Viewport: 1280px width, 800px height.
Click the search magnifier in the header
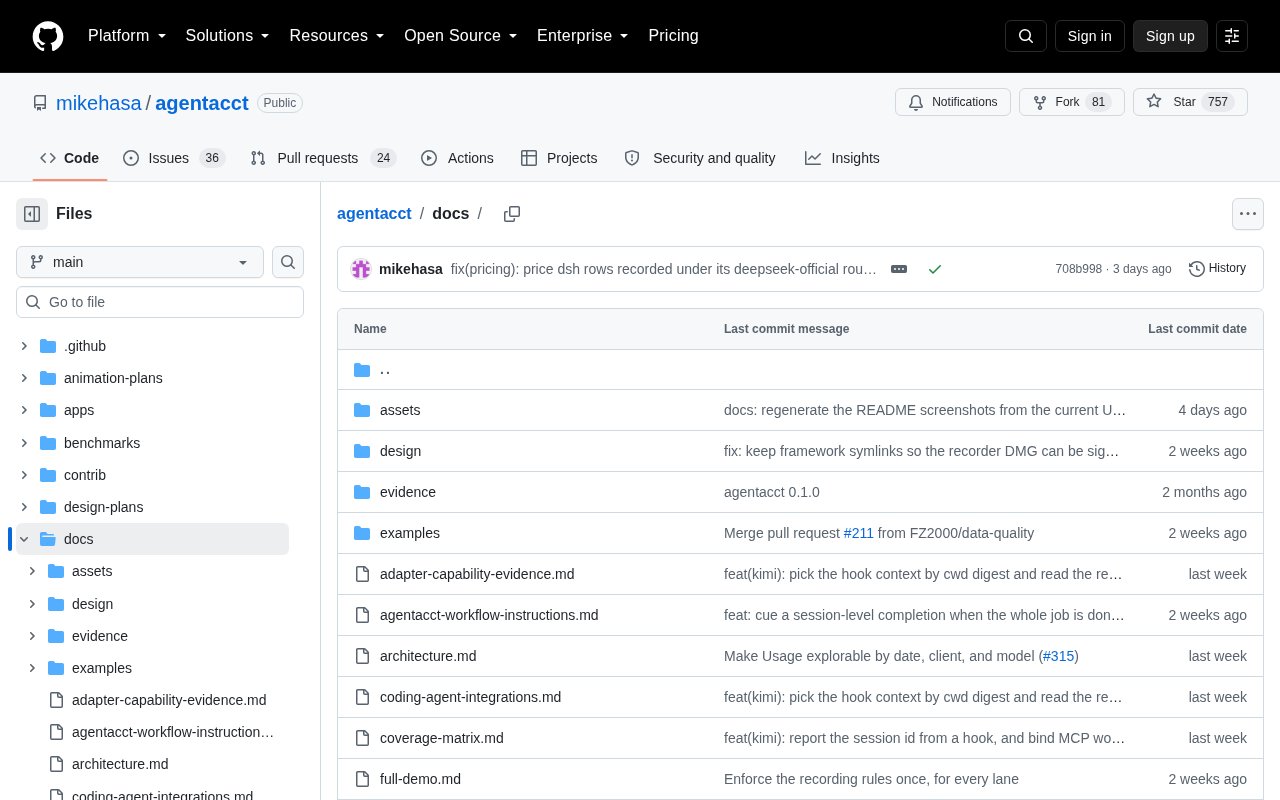[x=1026, y=36]
